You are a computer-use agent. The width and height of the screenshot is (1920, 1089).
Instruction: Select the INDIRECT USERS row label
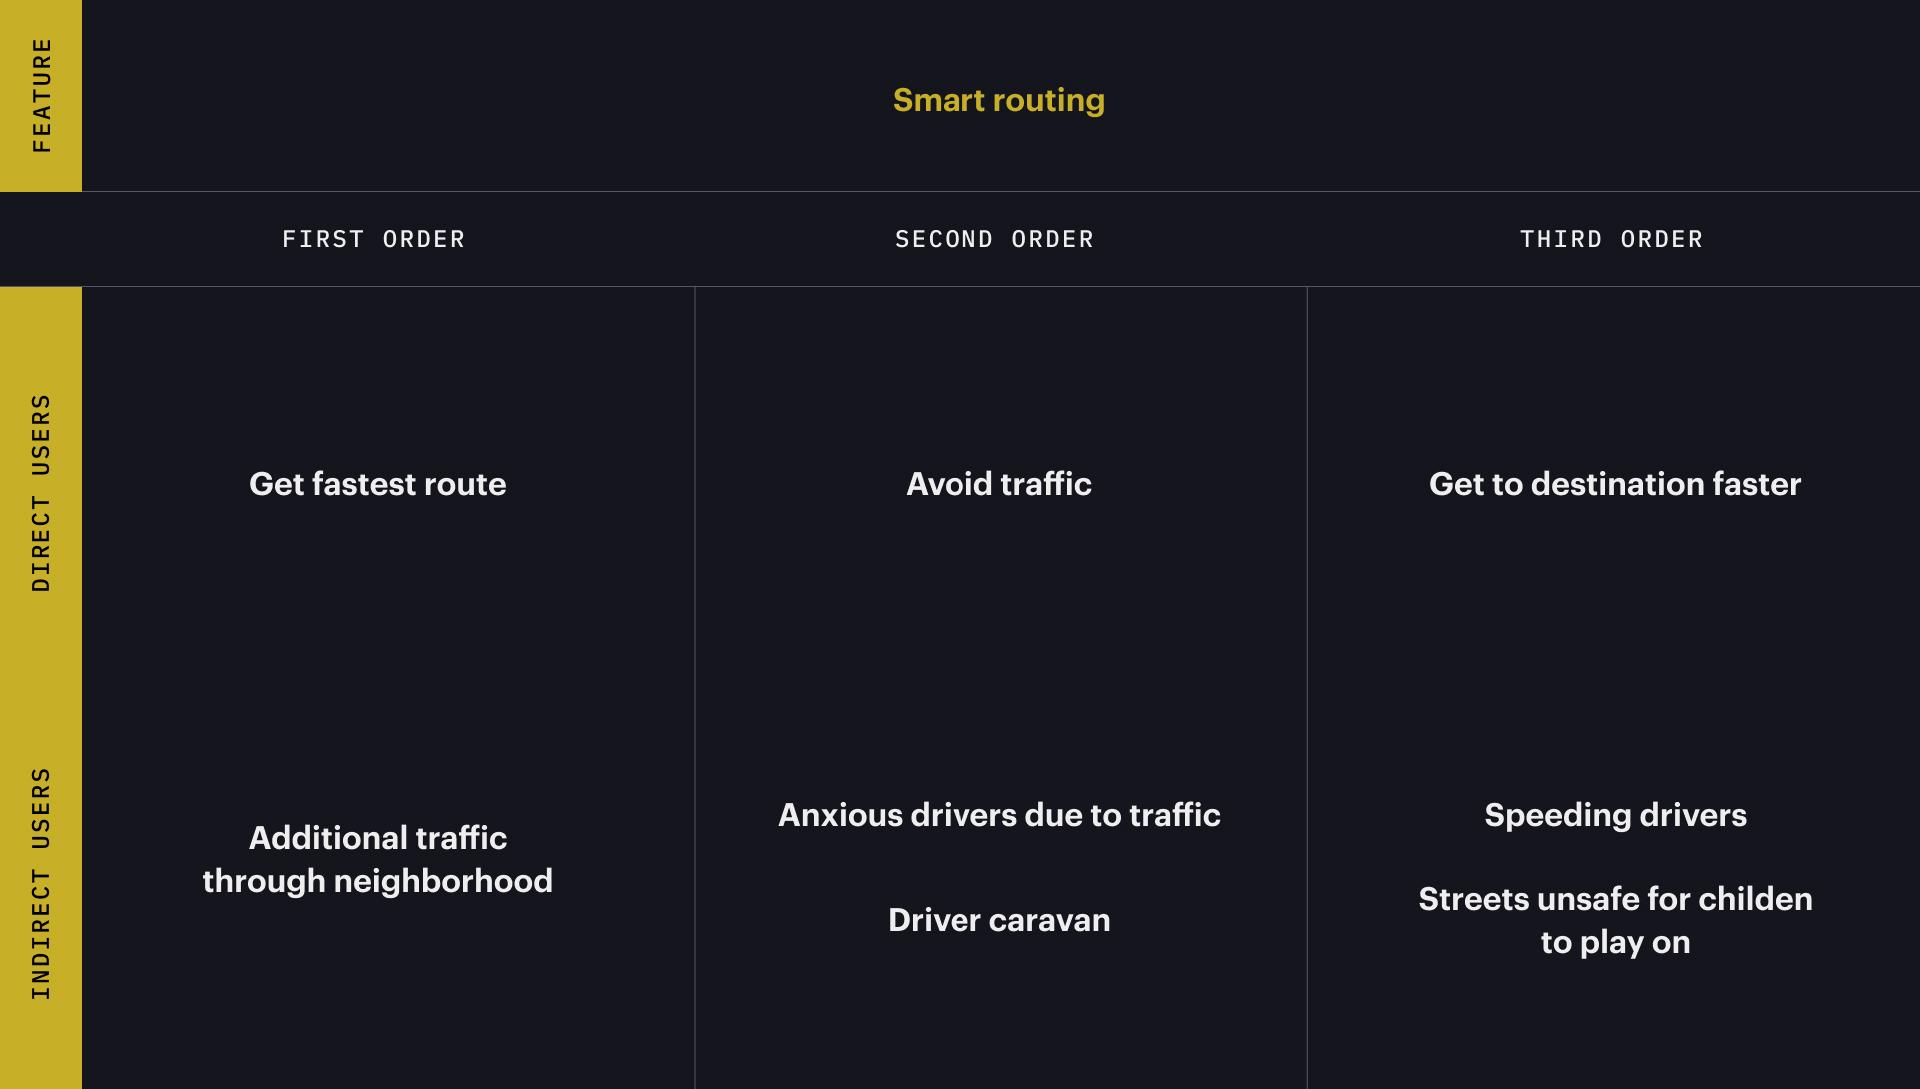[x=41, y=883]
